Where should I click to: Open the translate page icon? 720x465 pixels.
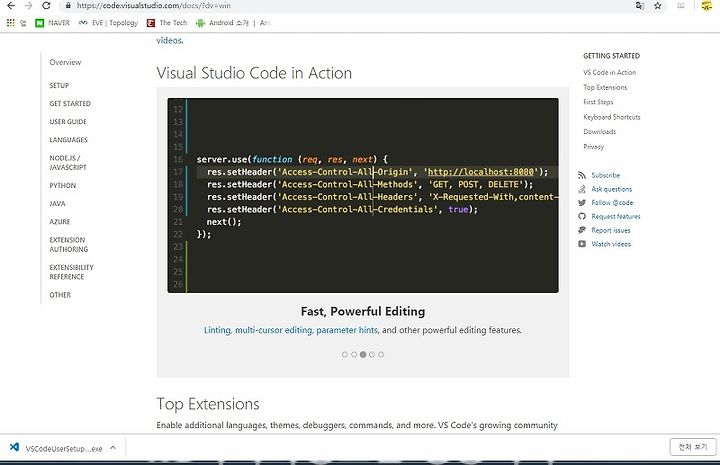tap(640, 6)
